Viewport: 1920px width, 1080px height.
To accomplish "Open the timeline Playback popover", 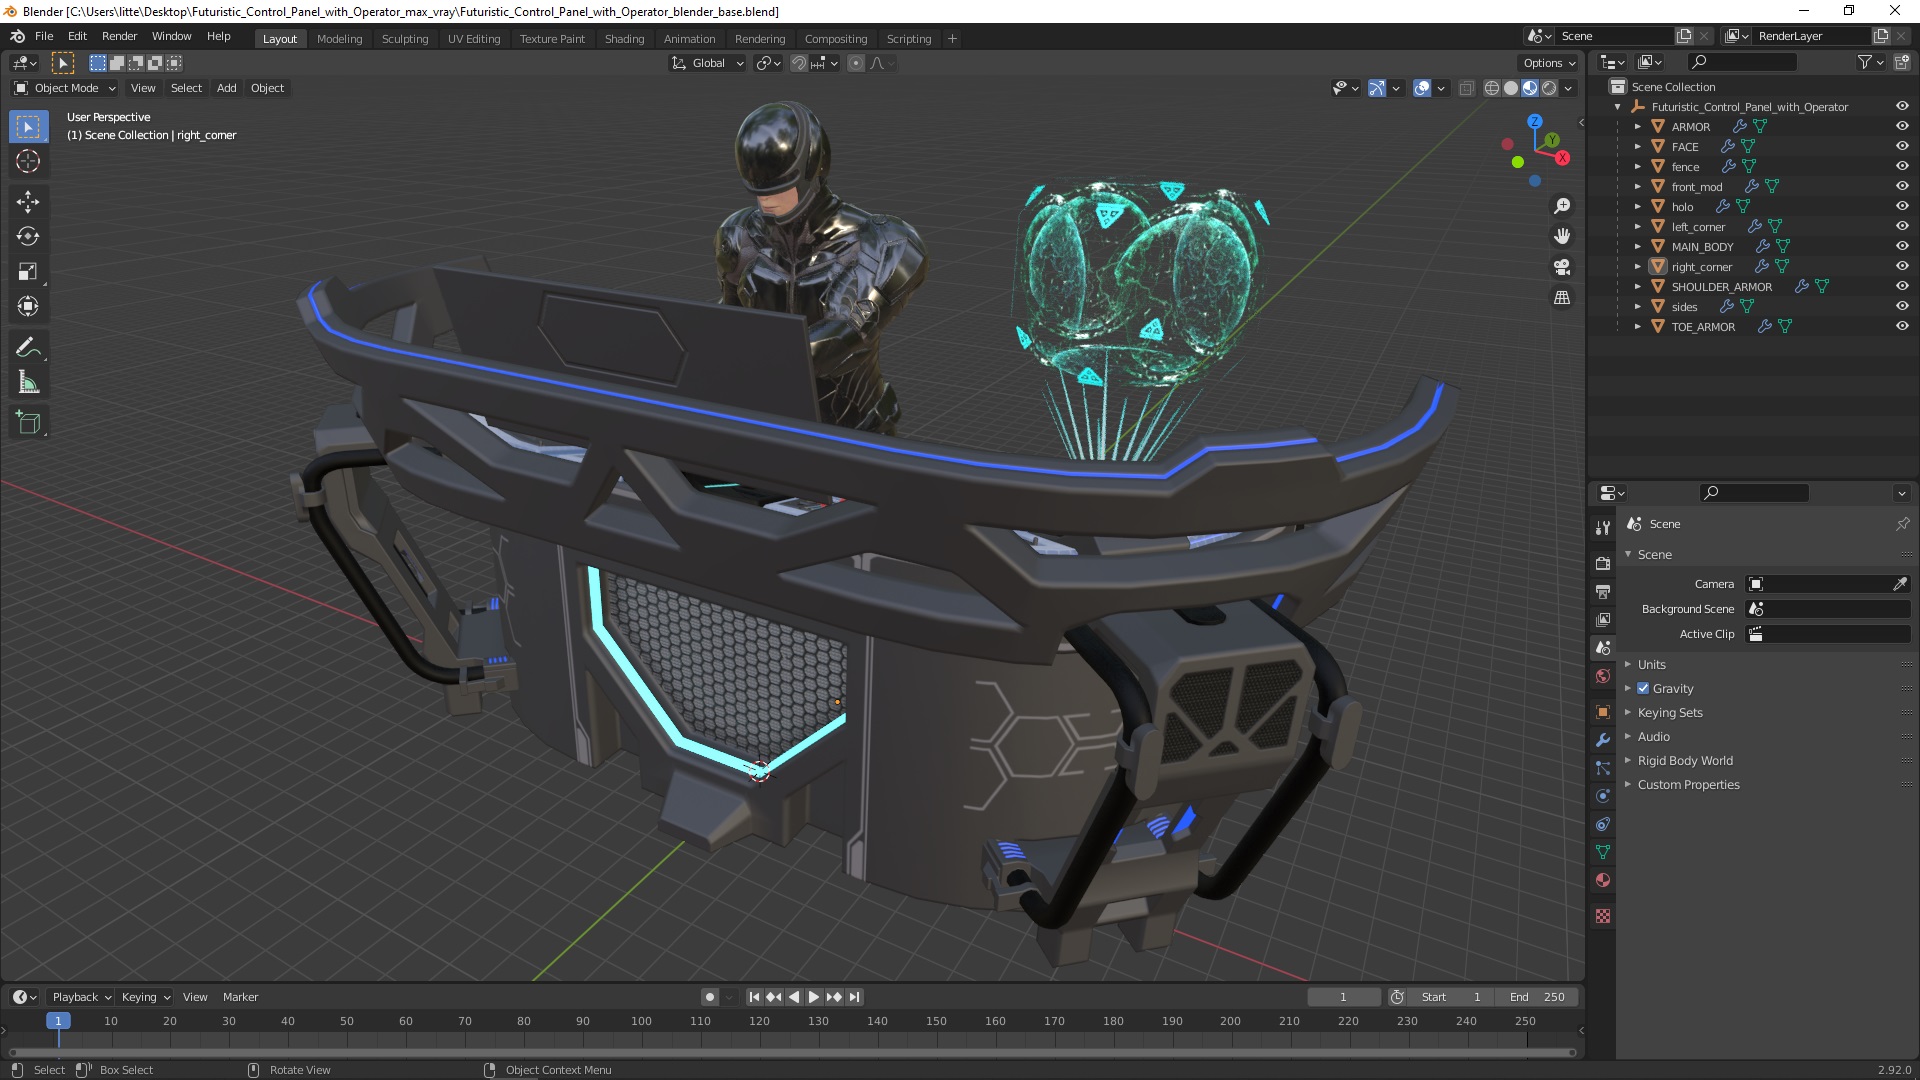I will tap(81, 997).
